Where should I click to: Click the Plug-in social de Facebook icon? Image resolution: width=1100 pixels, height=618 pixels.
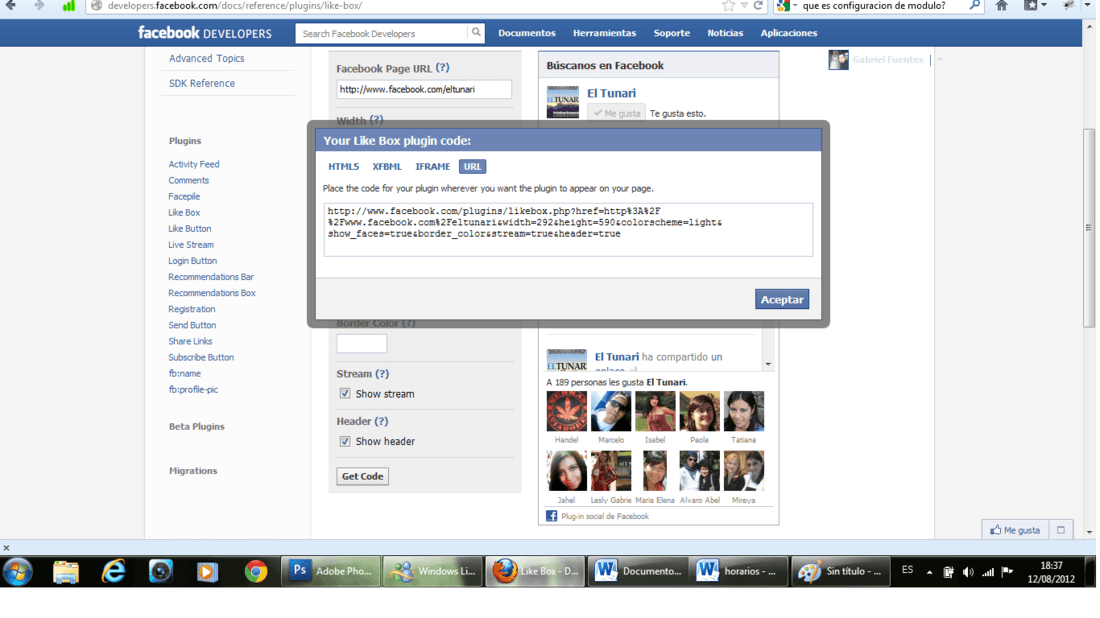(x=551, y=516)
